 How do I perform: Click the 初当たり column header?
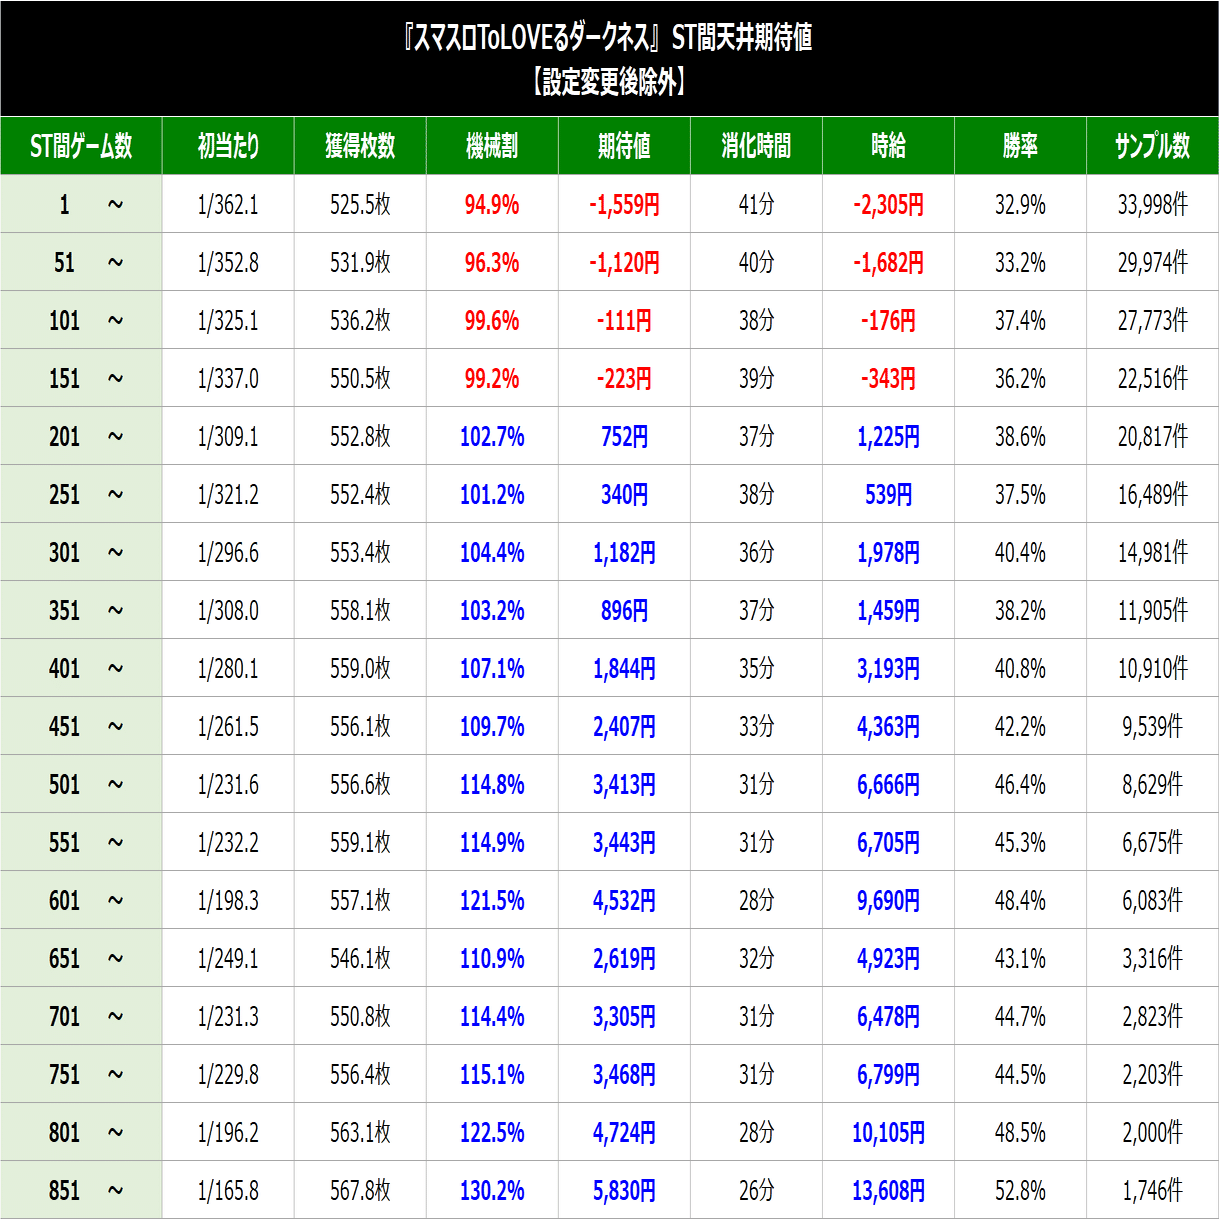click(228, 146)
